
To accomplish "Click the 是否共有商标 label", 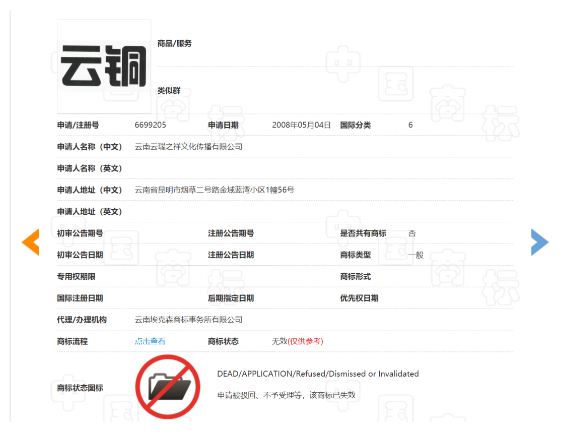I will coord(363,233).
